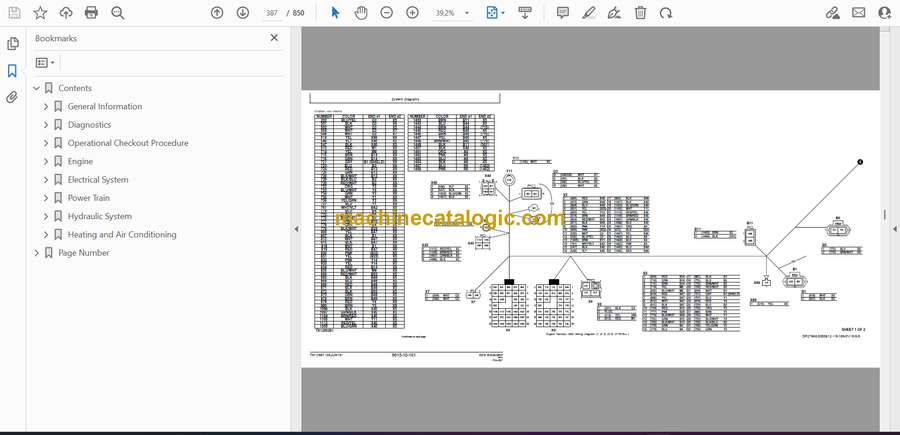
Task: Print the document with printer icon
Action: point(91,13)
